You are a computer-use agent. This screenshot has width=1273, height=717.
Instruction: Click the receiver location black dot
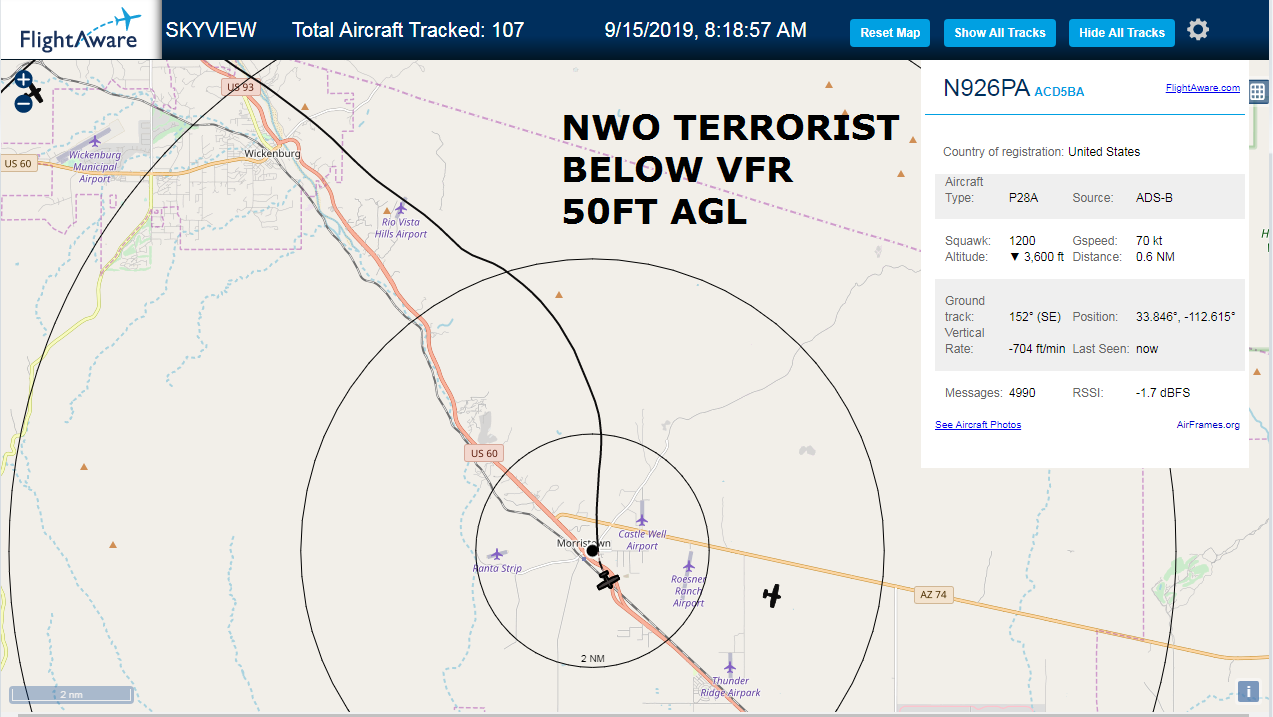[x=592, y=550]
